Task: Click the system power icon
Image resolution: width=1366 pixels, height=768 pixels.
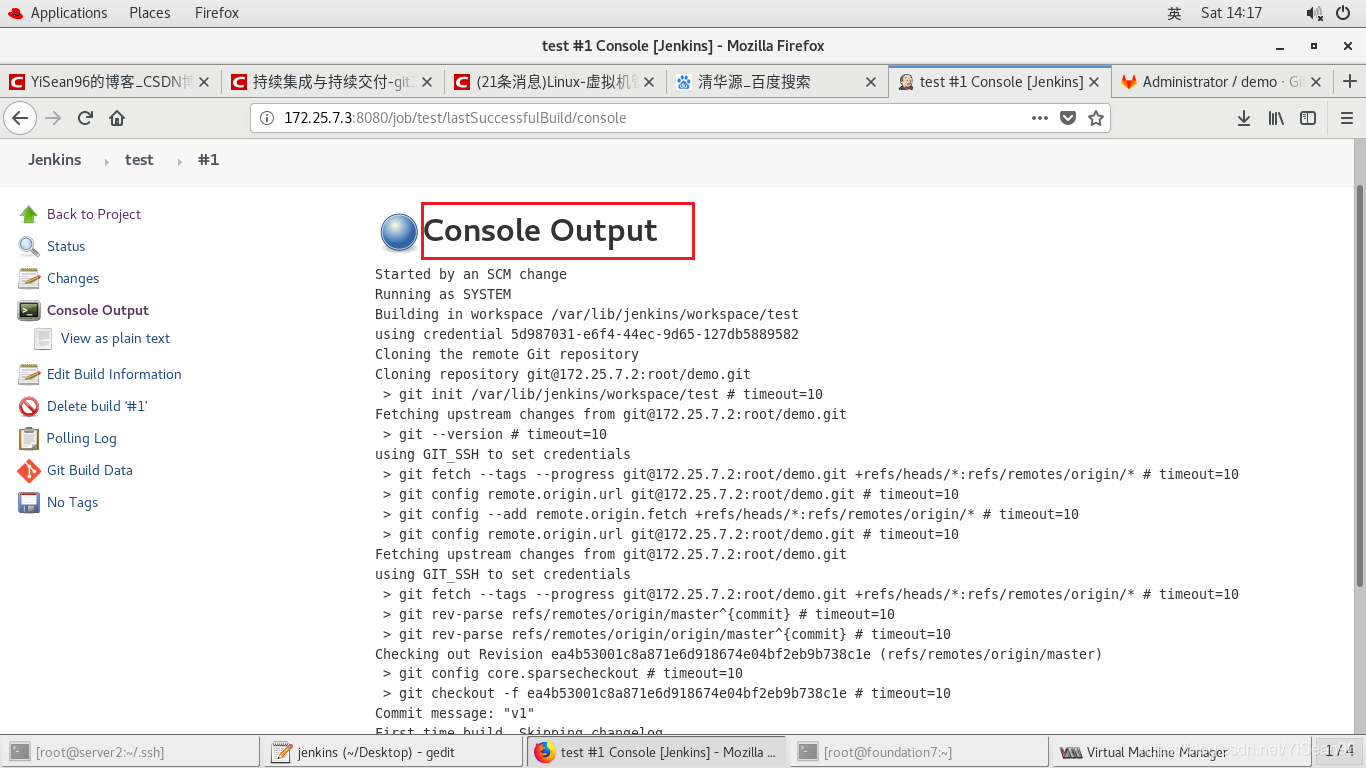Action: 1342,13
